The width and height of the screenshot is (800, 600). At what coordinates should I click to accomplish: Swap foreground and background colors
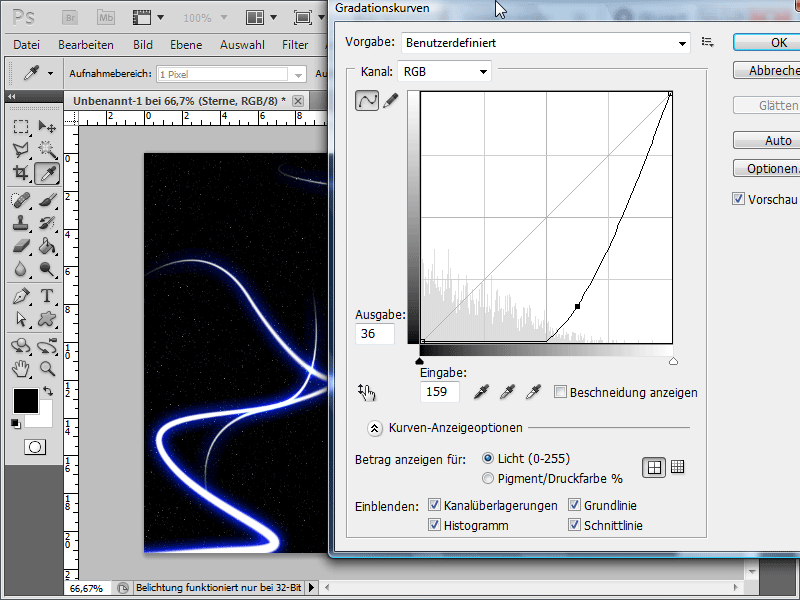(x=48, y=391)
